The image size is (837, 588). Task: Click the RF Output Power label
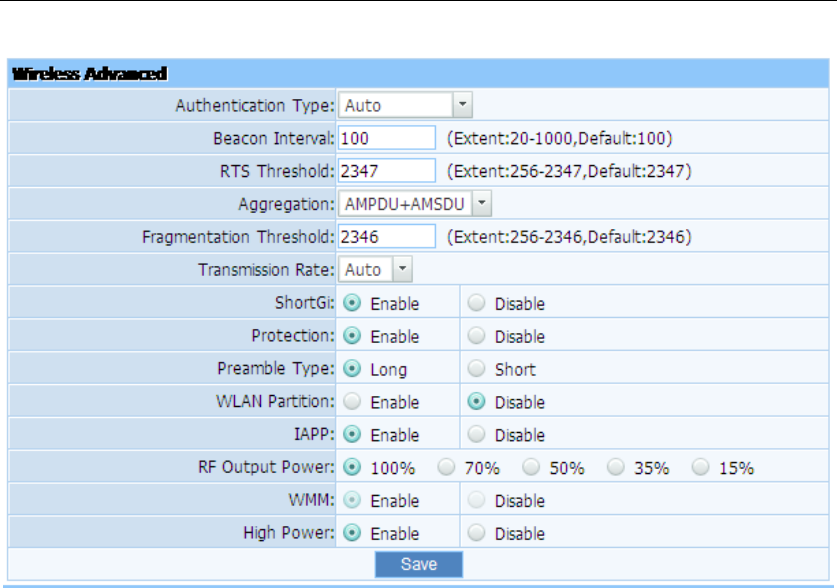click(266, 467)
